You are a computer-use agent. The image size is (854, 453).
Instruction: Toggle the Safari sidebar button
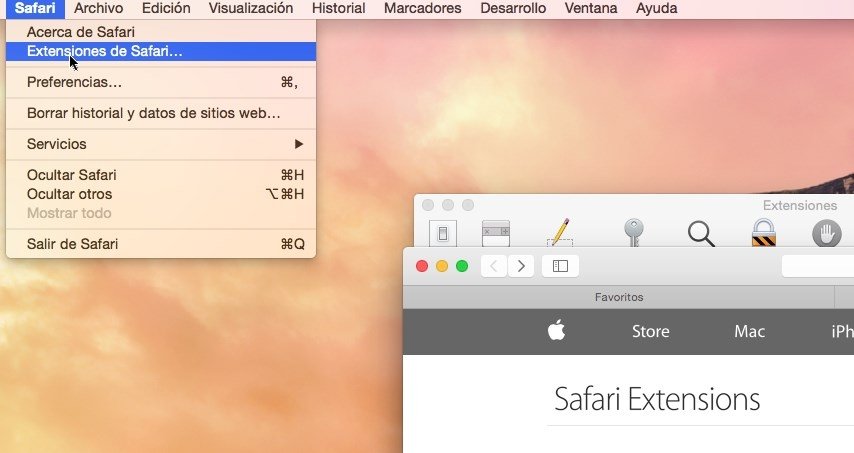560,266
